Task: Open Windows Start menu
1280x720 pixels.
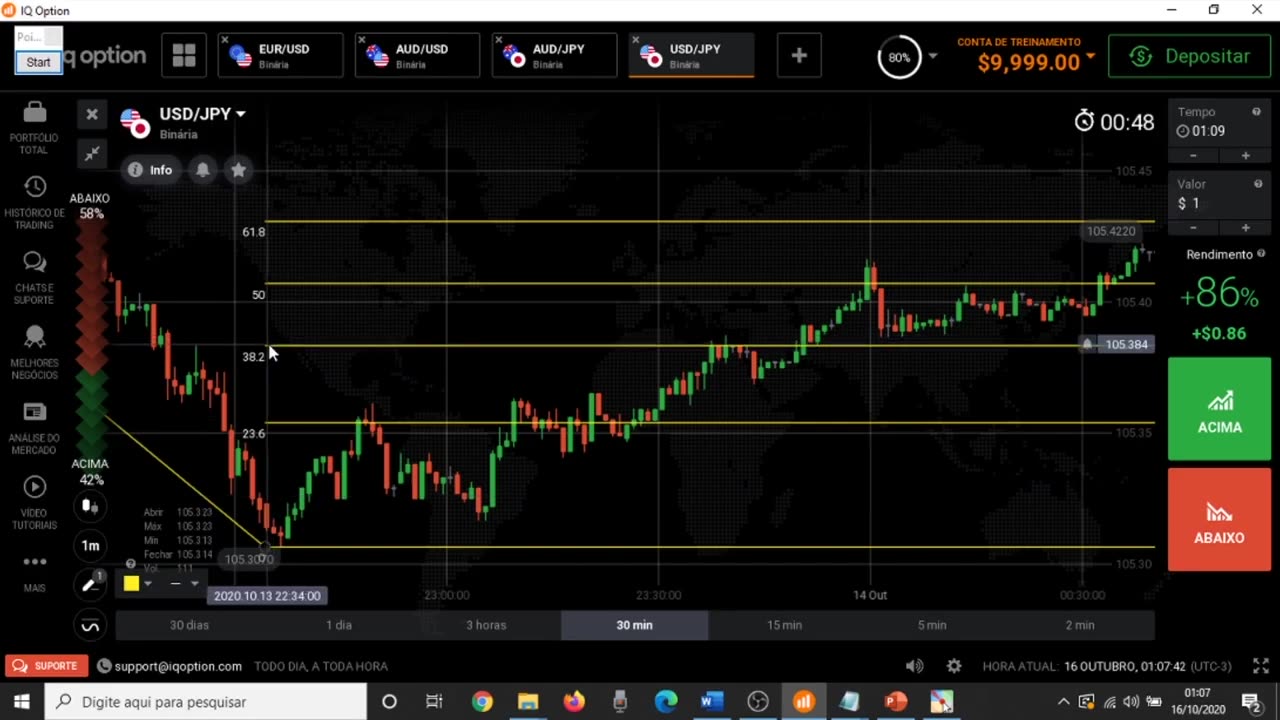Action: (x=21, y=702)
